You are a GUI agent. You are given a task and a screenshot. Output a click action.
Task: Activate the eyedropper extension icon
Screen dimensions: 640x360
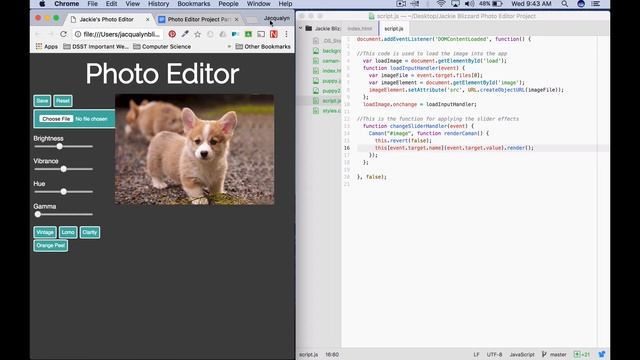click(185, 34)
